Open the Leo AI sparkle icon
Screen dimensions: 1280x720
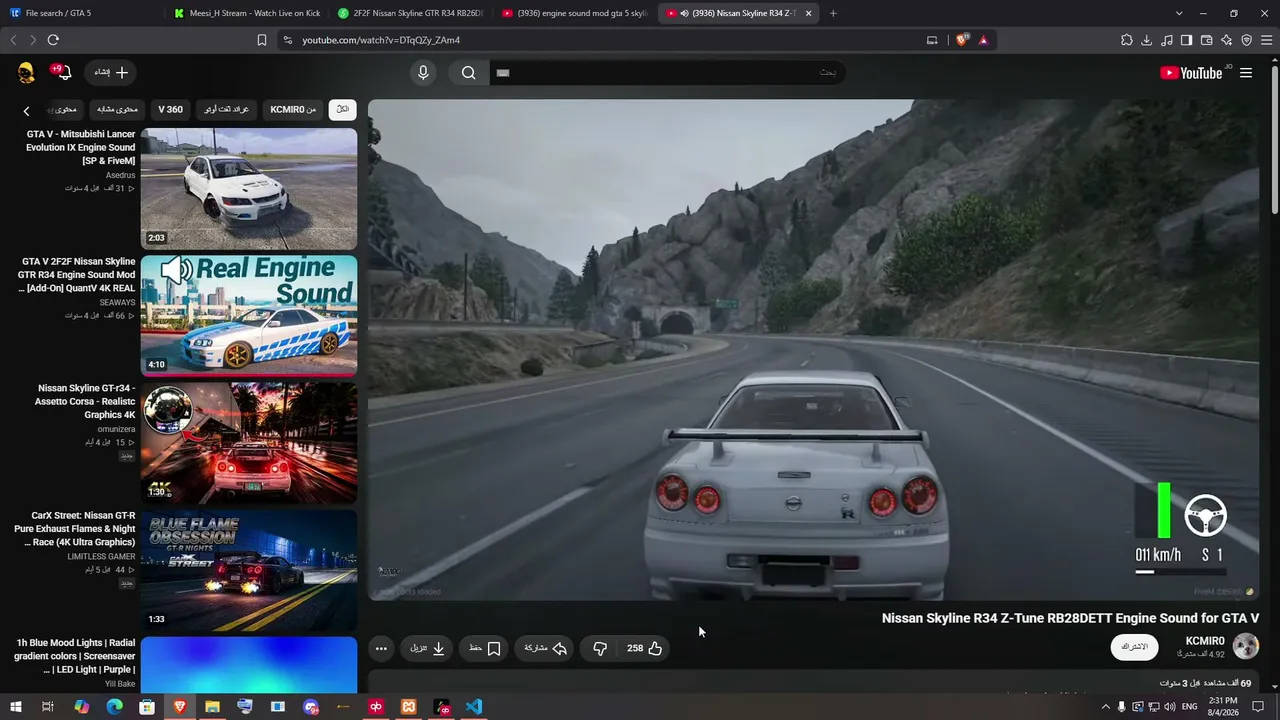click(x=1227, y=40)
